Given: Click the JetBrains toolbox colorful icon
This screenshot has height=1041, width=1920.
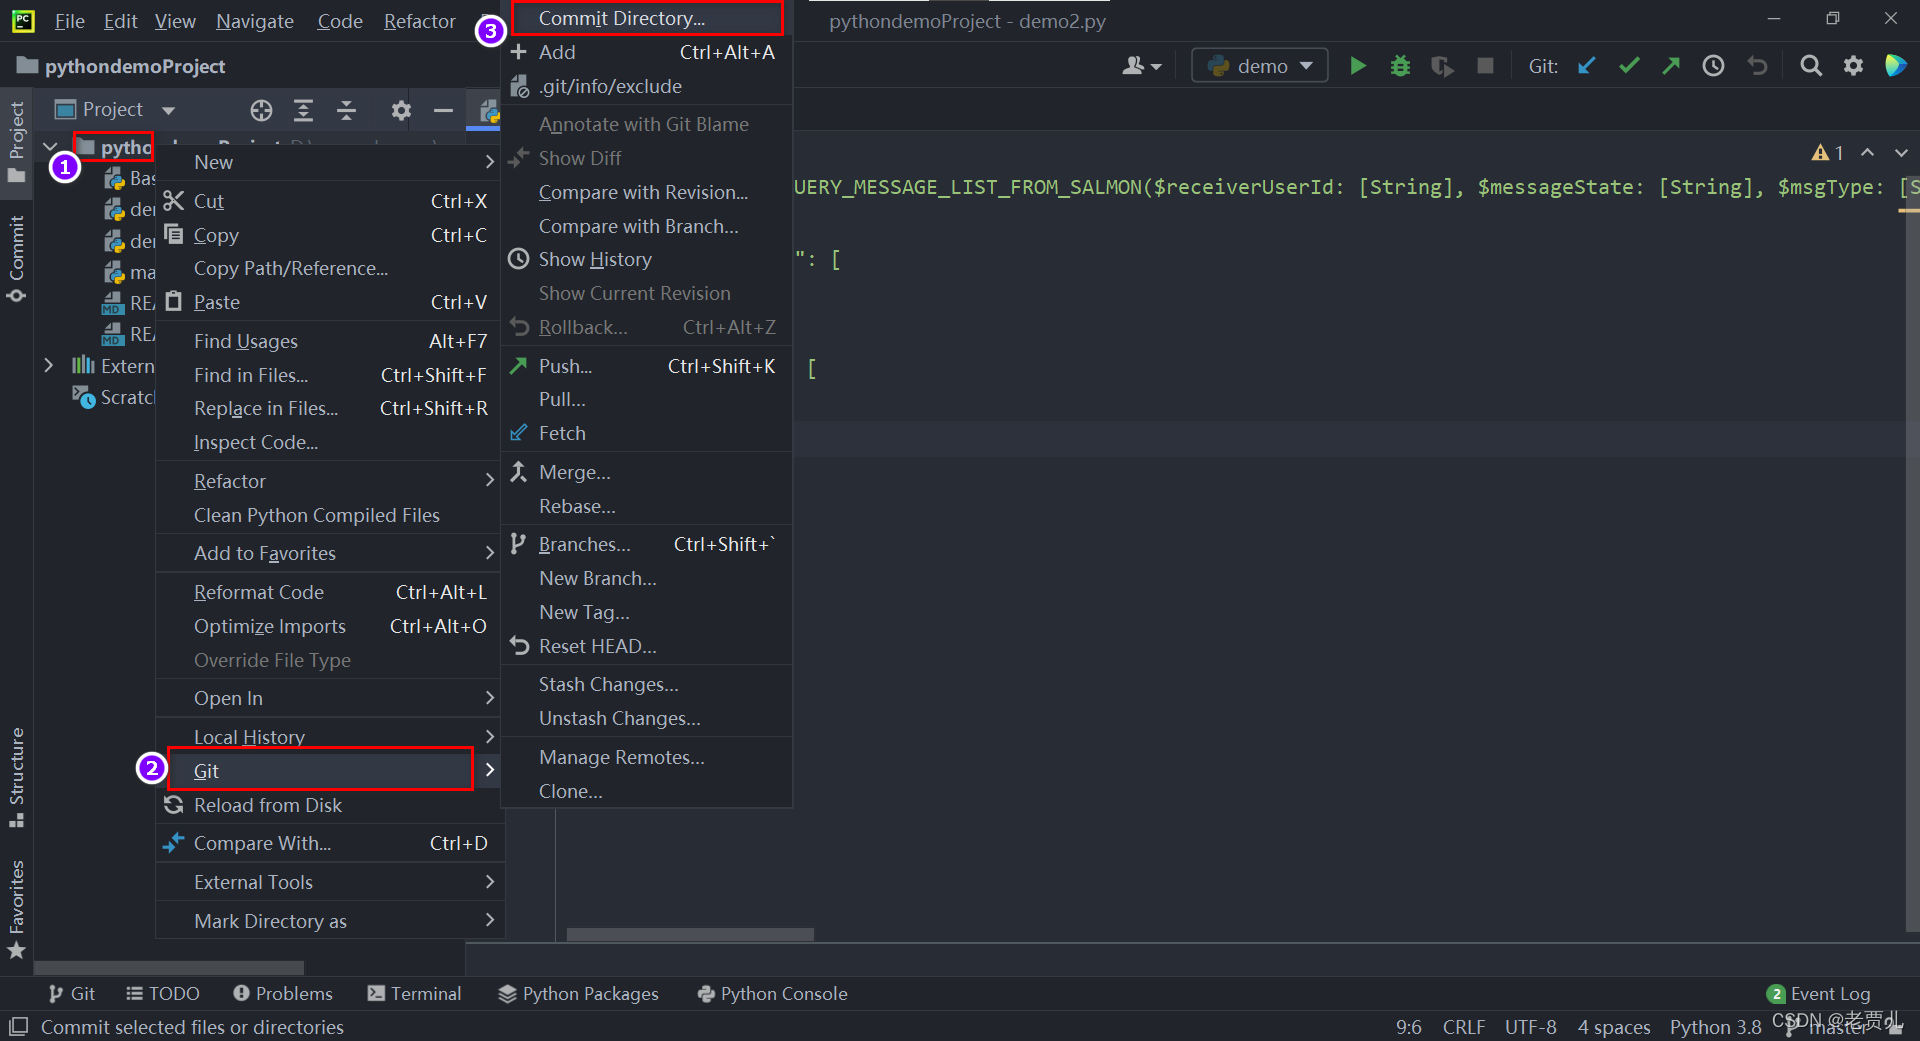Looking at the screenshot, I should point(1895,66).
